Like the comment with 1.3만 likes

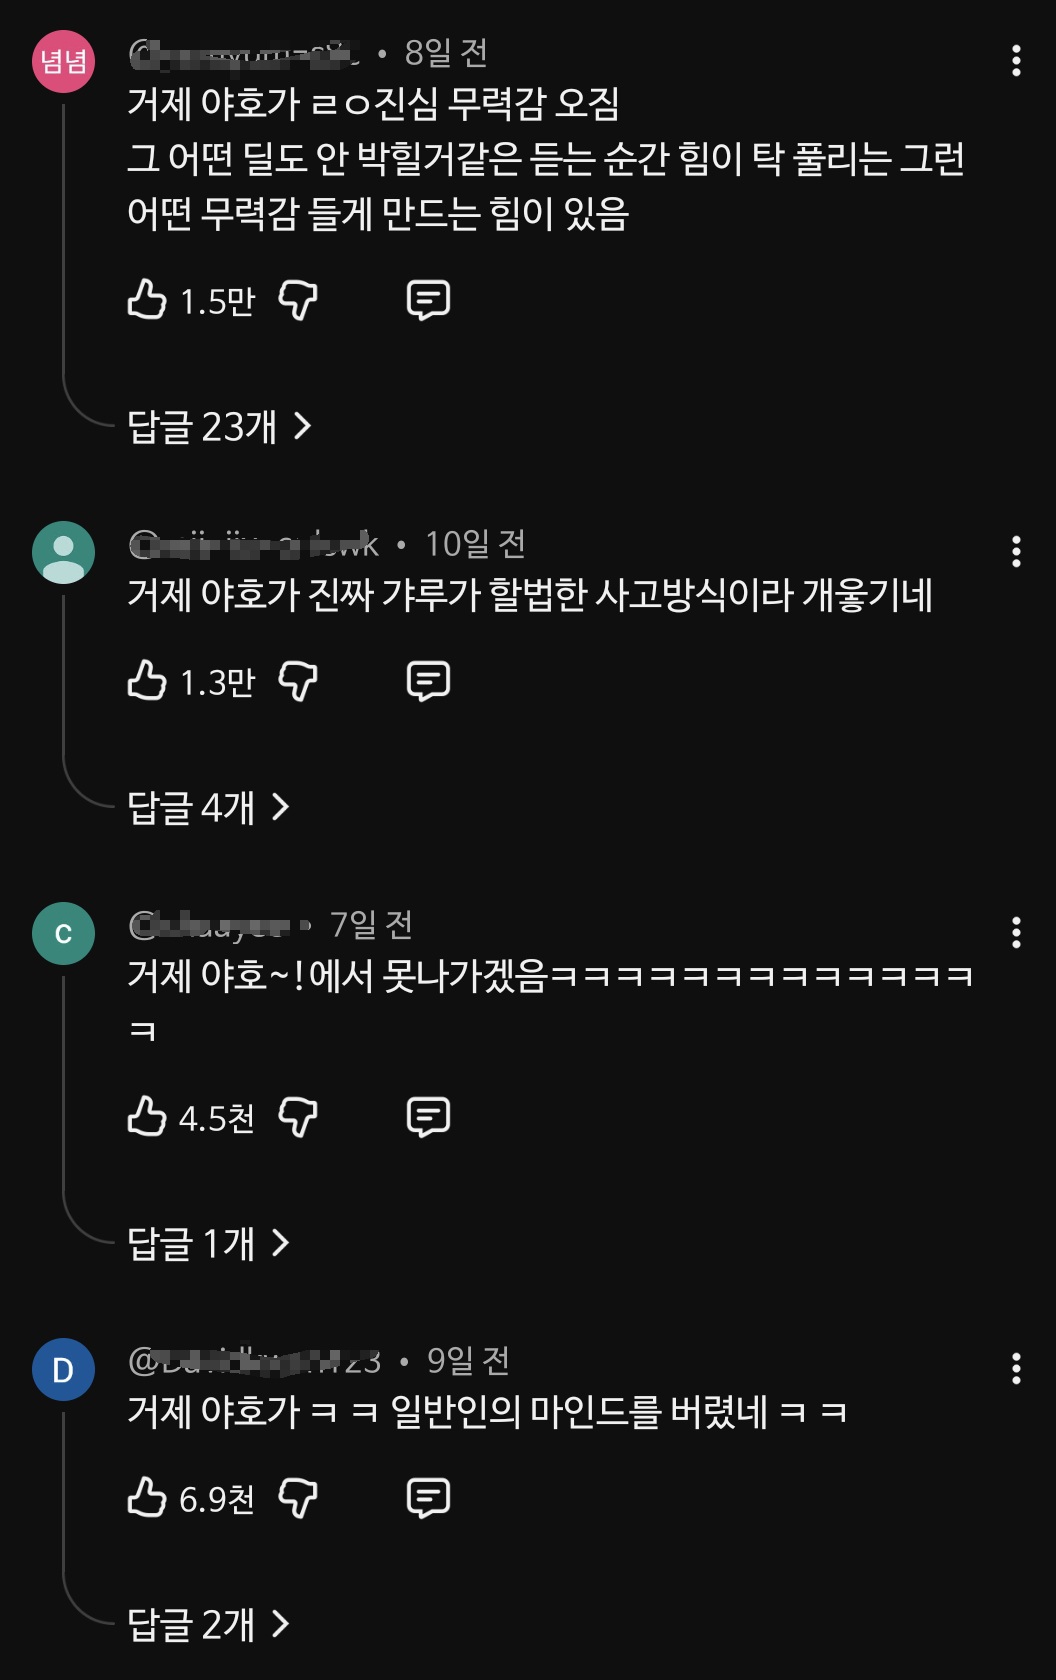click(147, 681)
